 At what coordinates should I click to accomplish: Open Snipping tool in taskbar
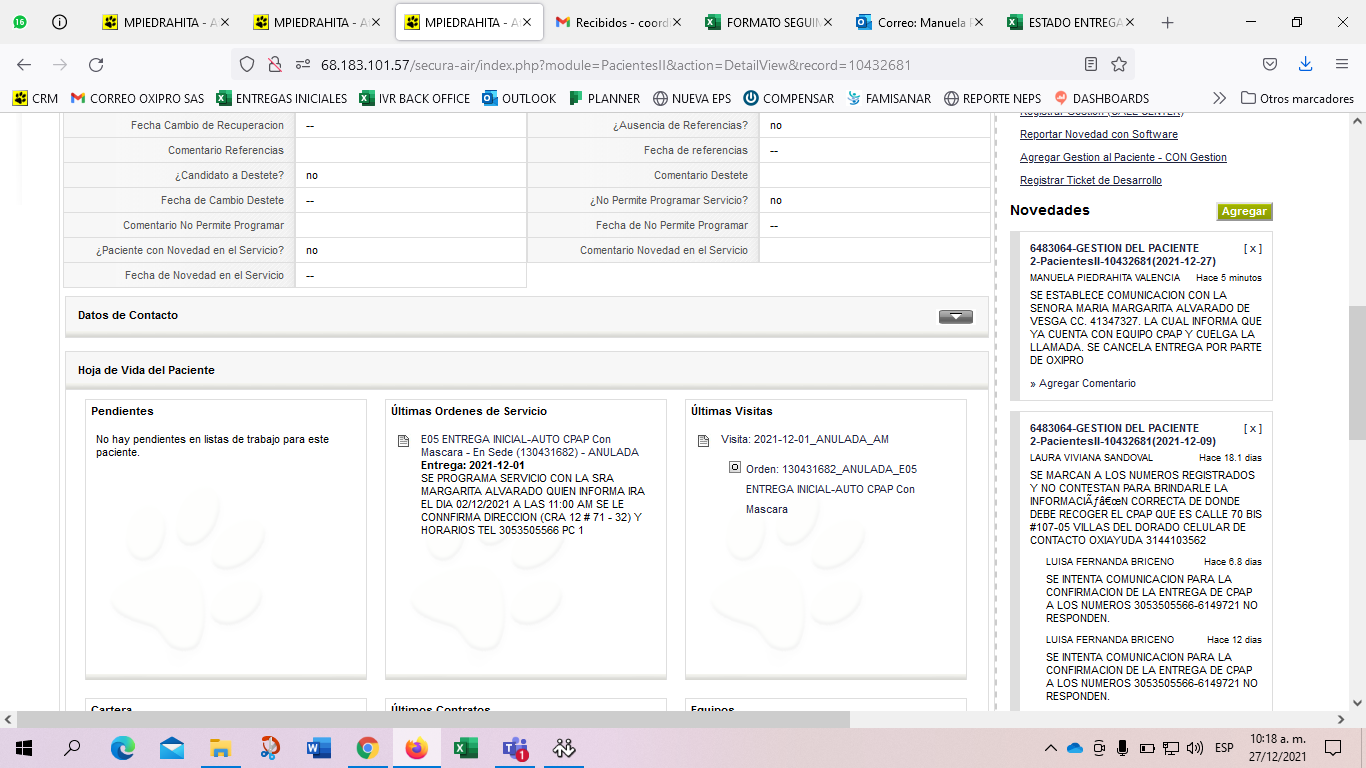point(269,747)
